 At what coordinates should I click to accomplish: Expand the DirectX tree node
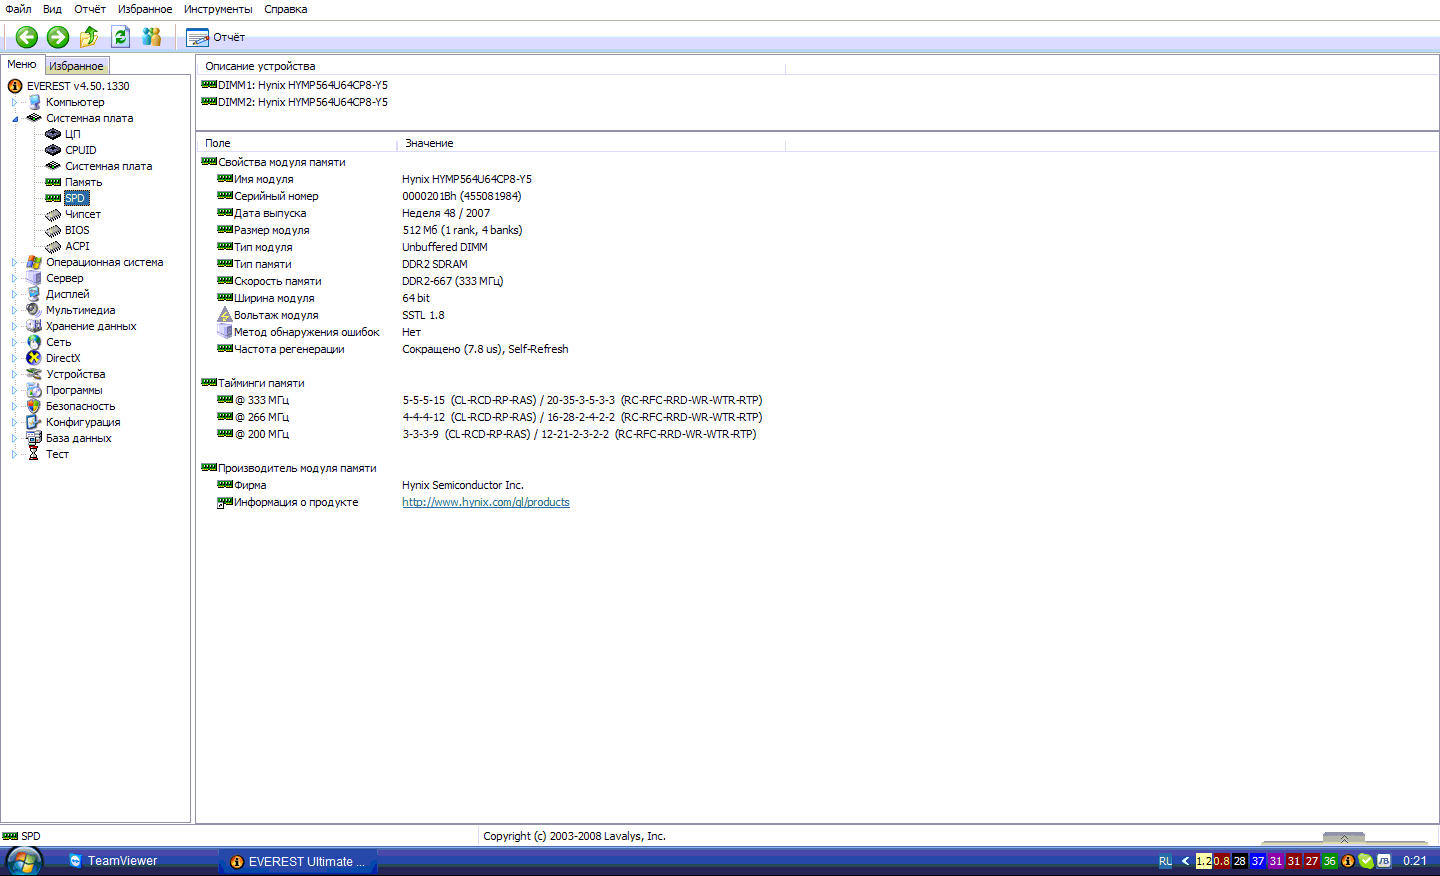point(14,358)
